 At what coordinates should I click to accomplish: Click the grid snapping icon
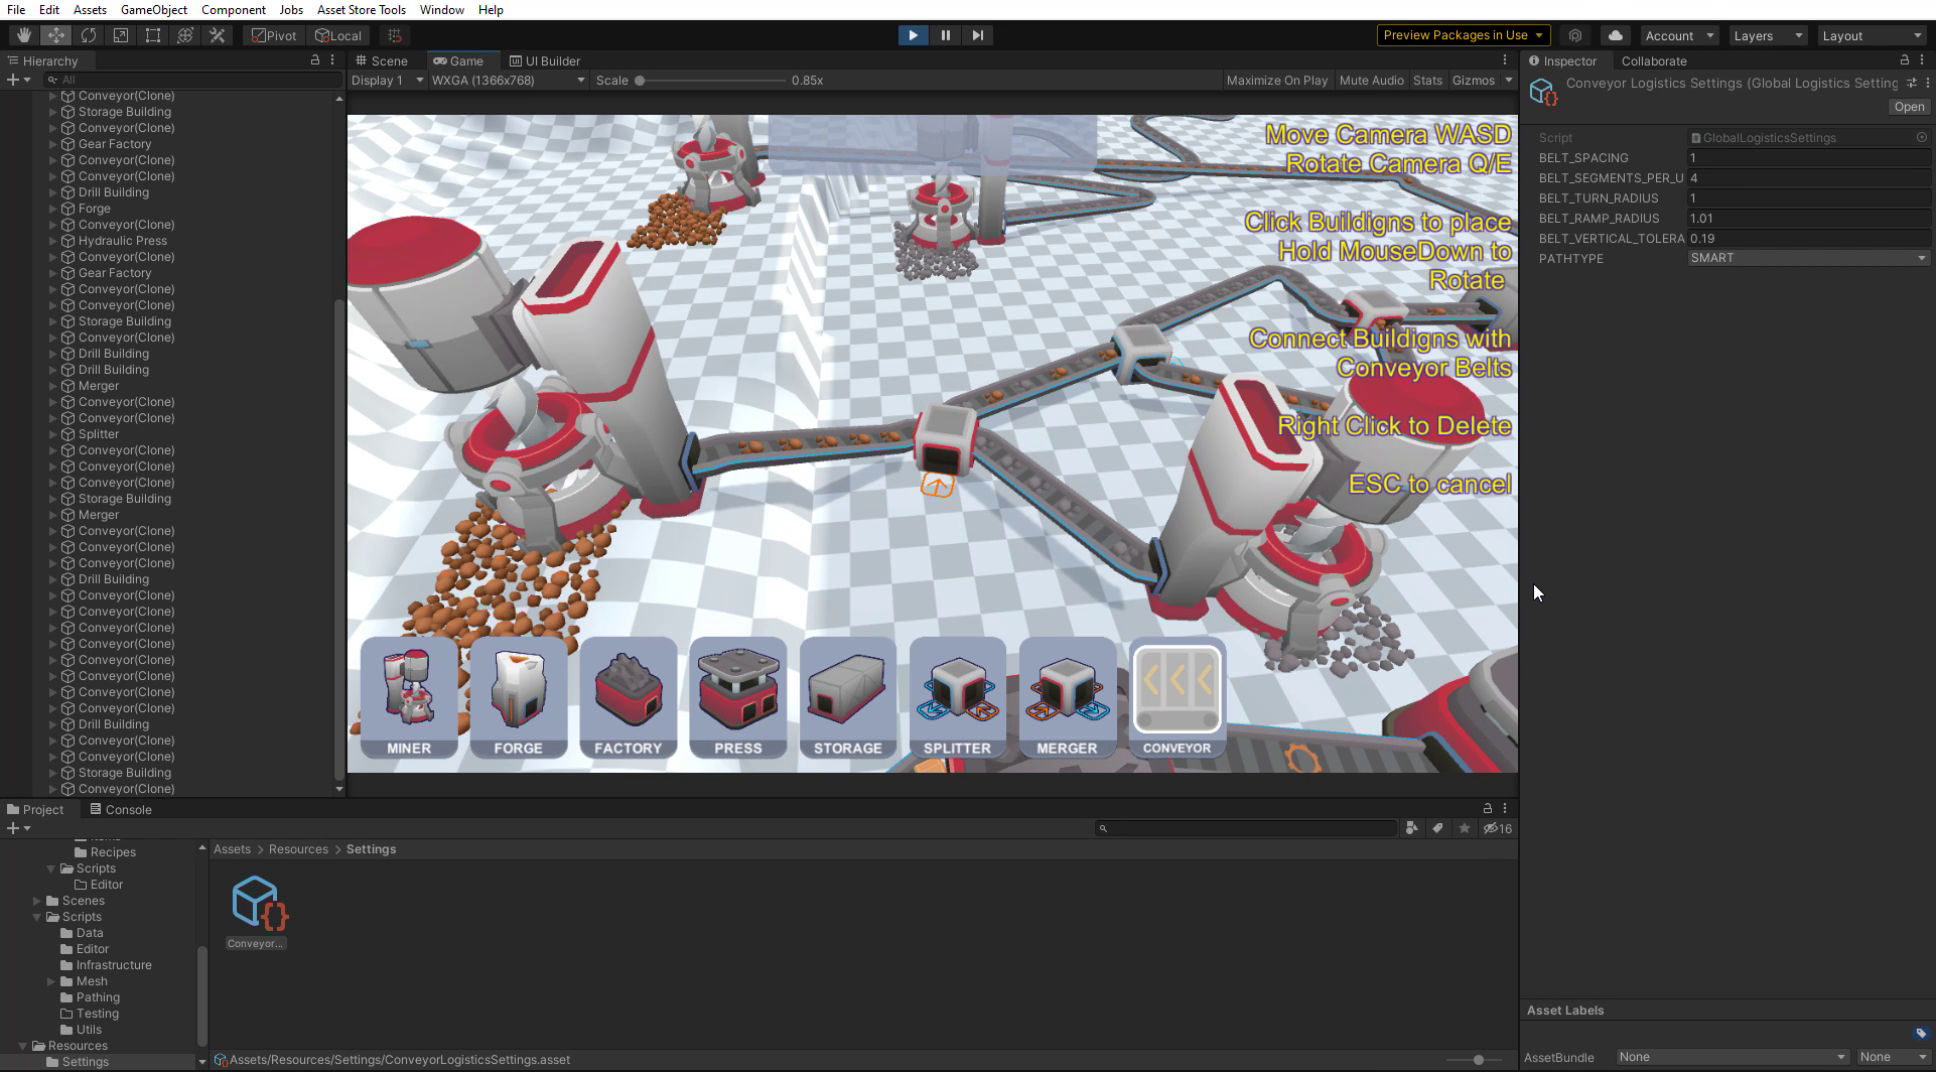pos(395,35)
